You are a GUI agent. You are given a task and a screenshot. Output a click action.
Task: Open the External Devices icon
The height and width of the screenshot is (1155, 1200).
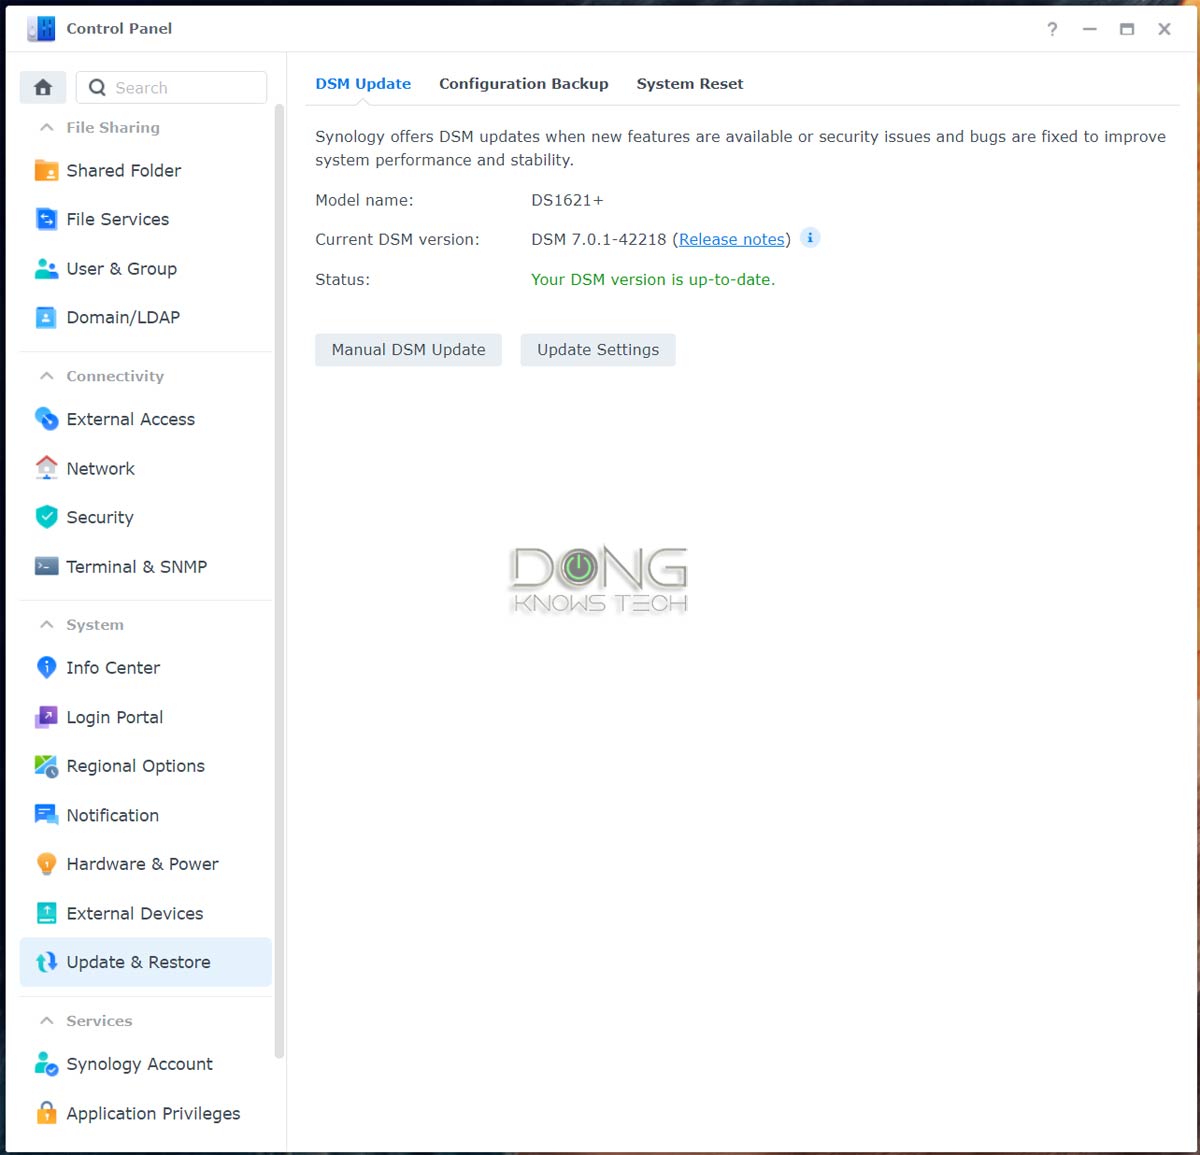(46, 913)
